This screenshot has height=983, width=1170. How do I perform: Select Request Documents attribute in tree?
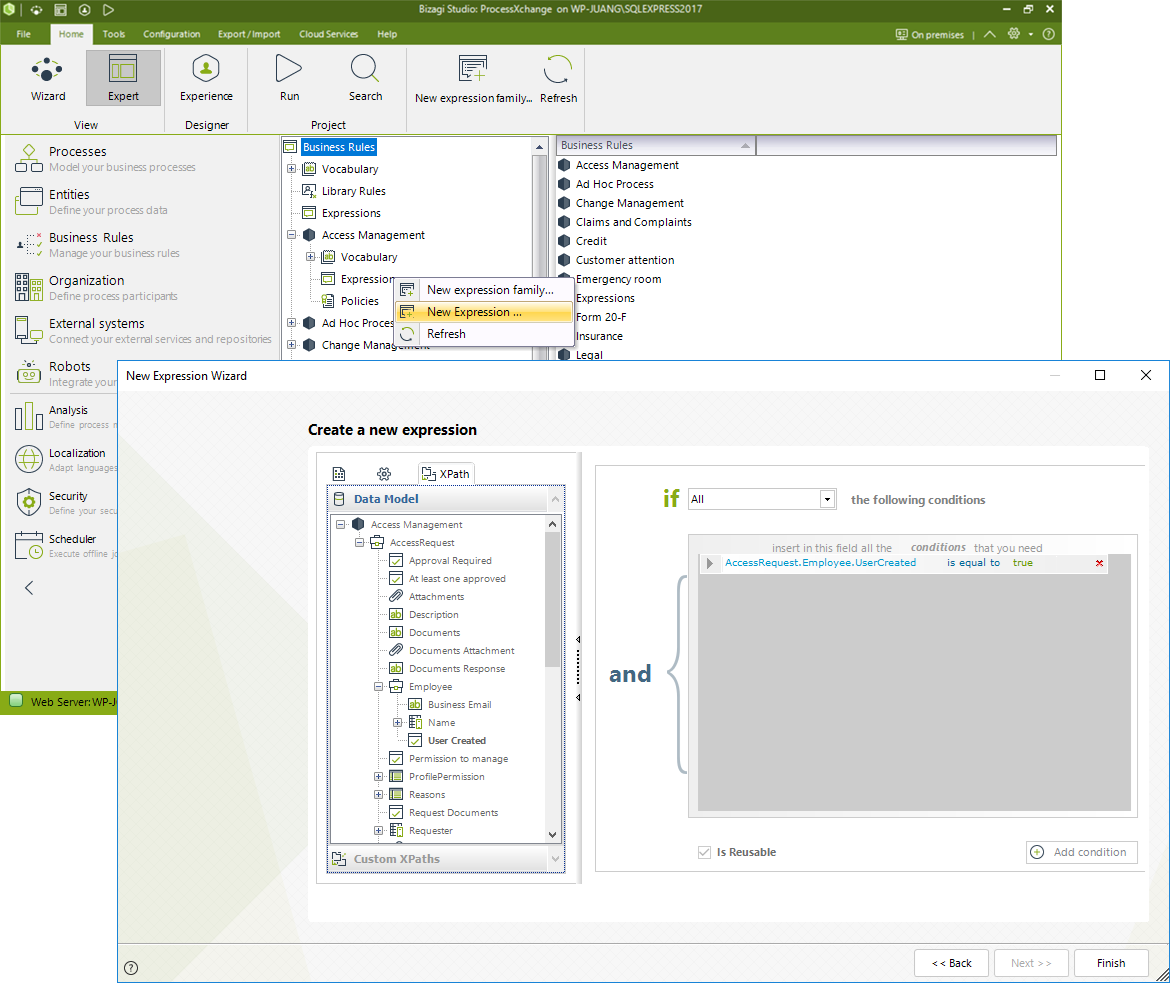click(x=453, y=813)
